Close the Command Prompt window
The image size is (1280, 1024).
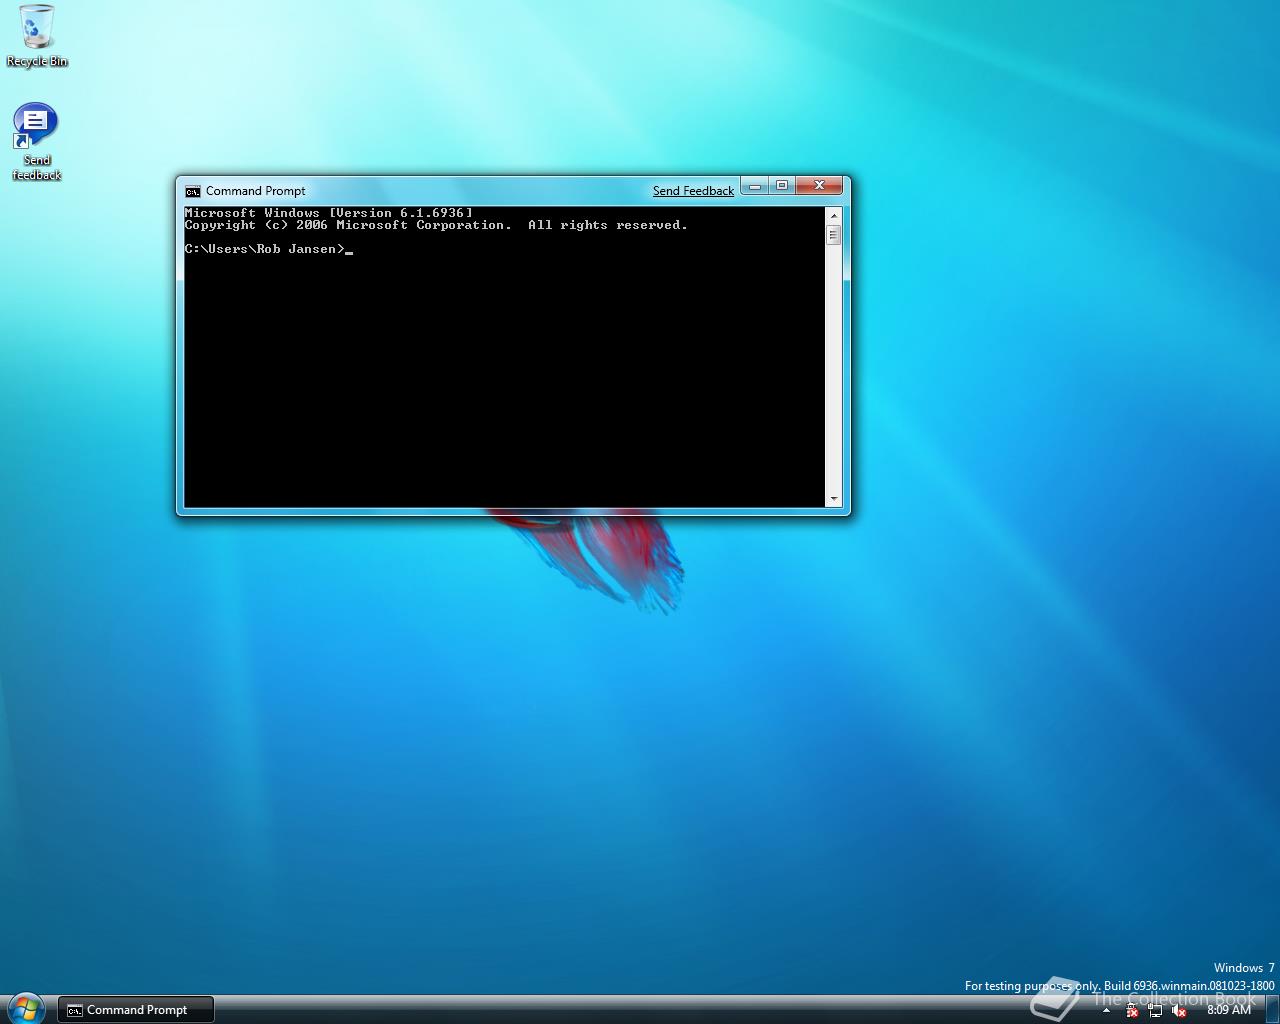point(819,186)
